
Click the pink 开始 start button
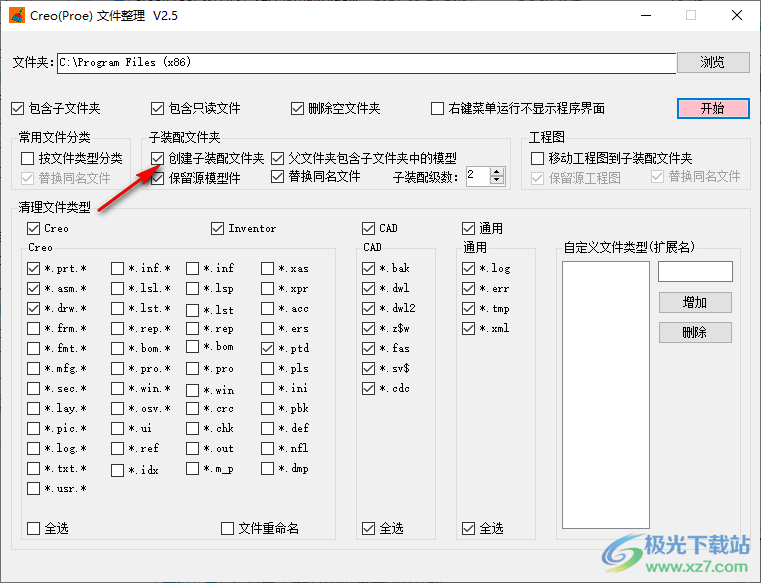[x=713, y=108]
